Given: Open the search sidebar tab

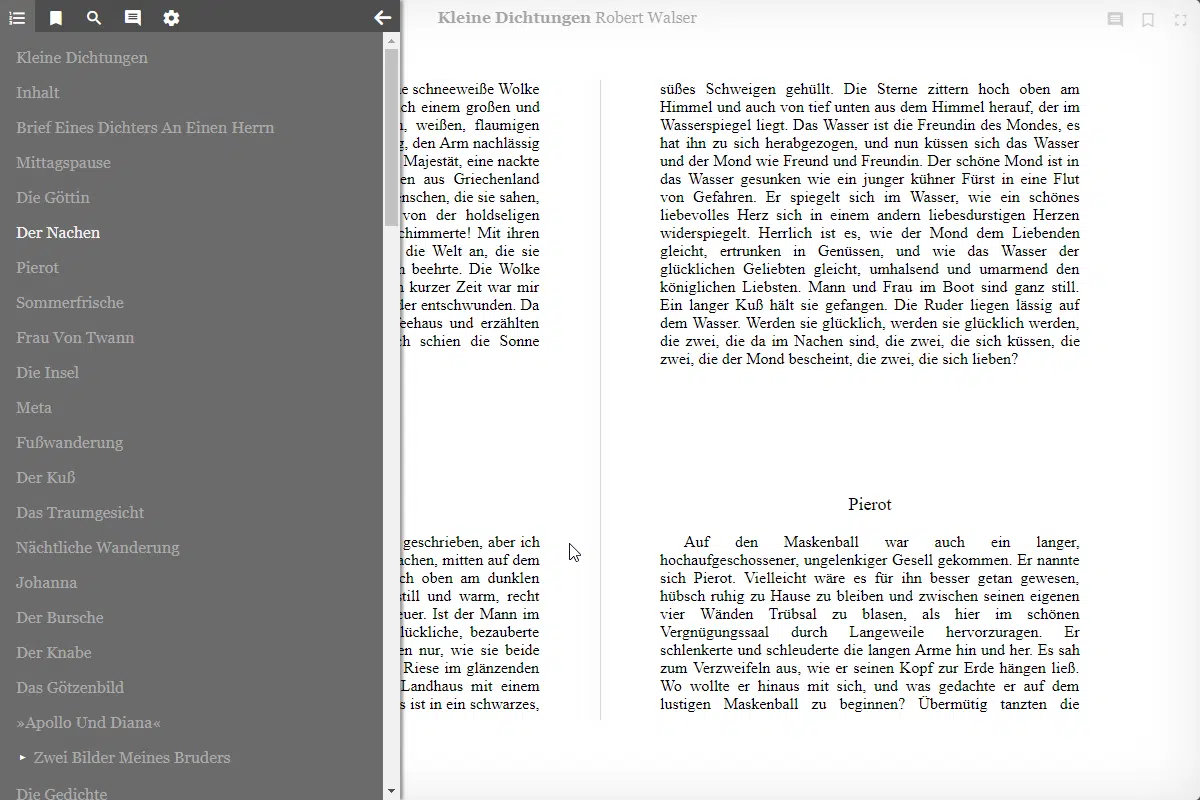Looking at the screenshot, I should tap(94, 17).
